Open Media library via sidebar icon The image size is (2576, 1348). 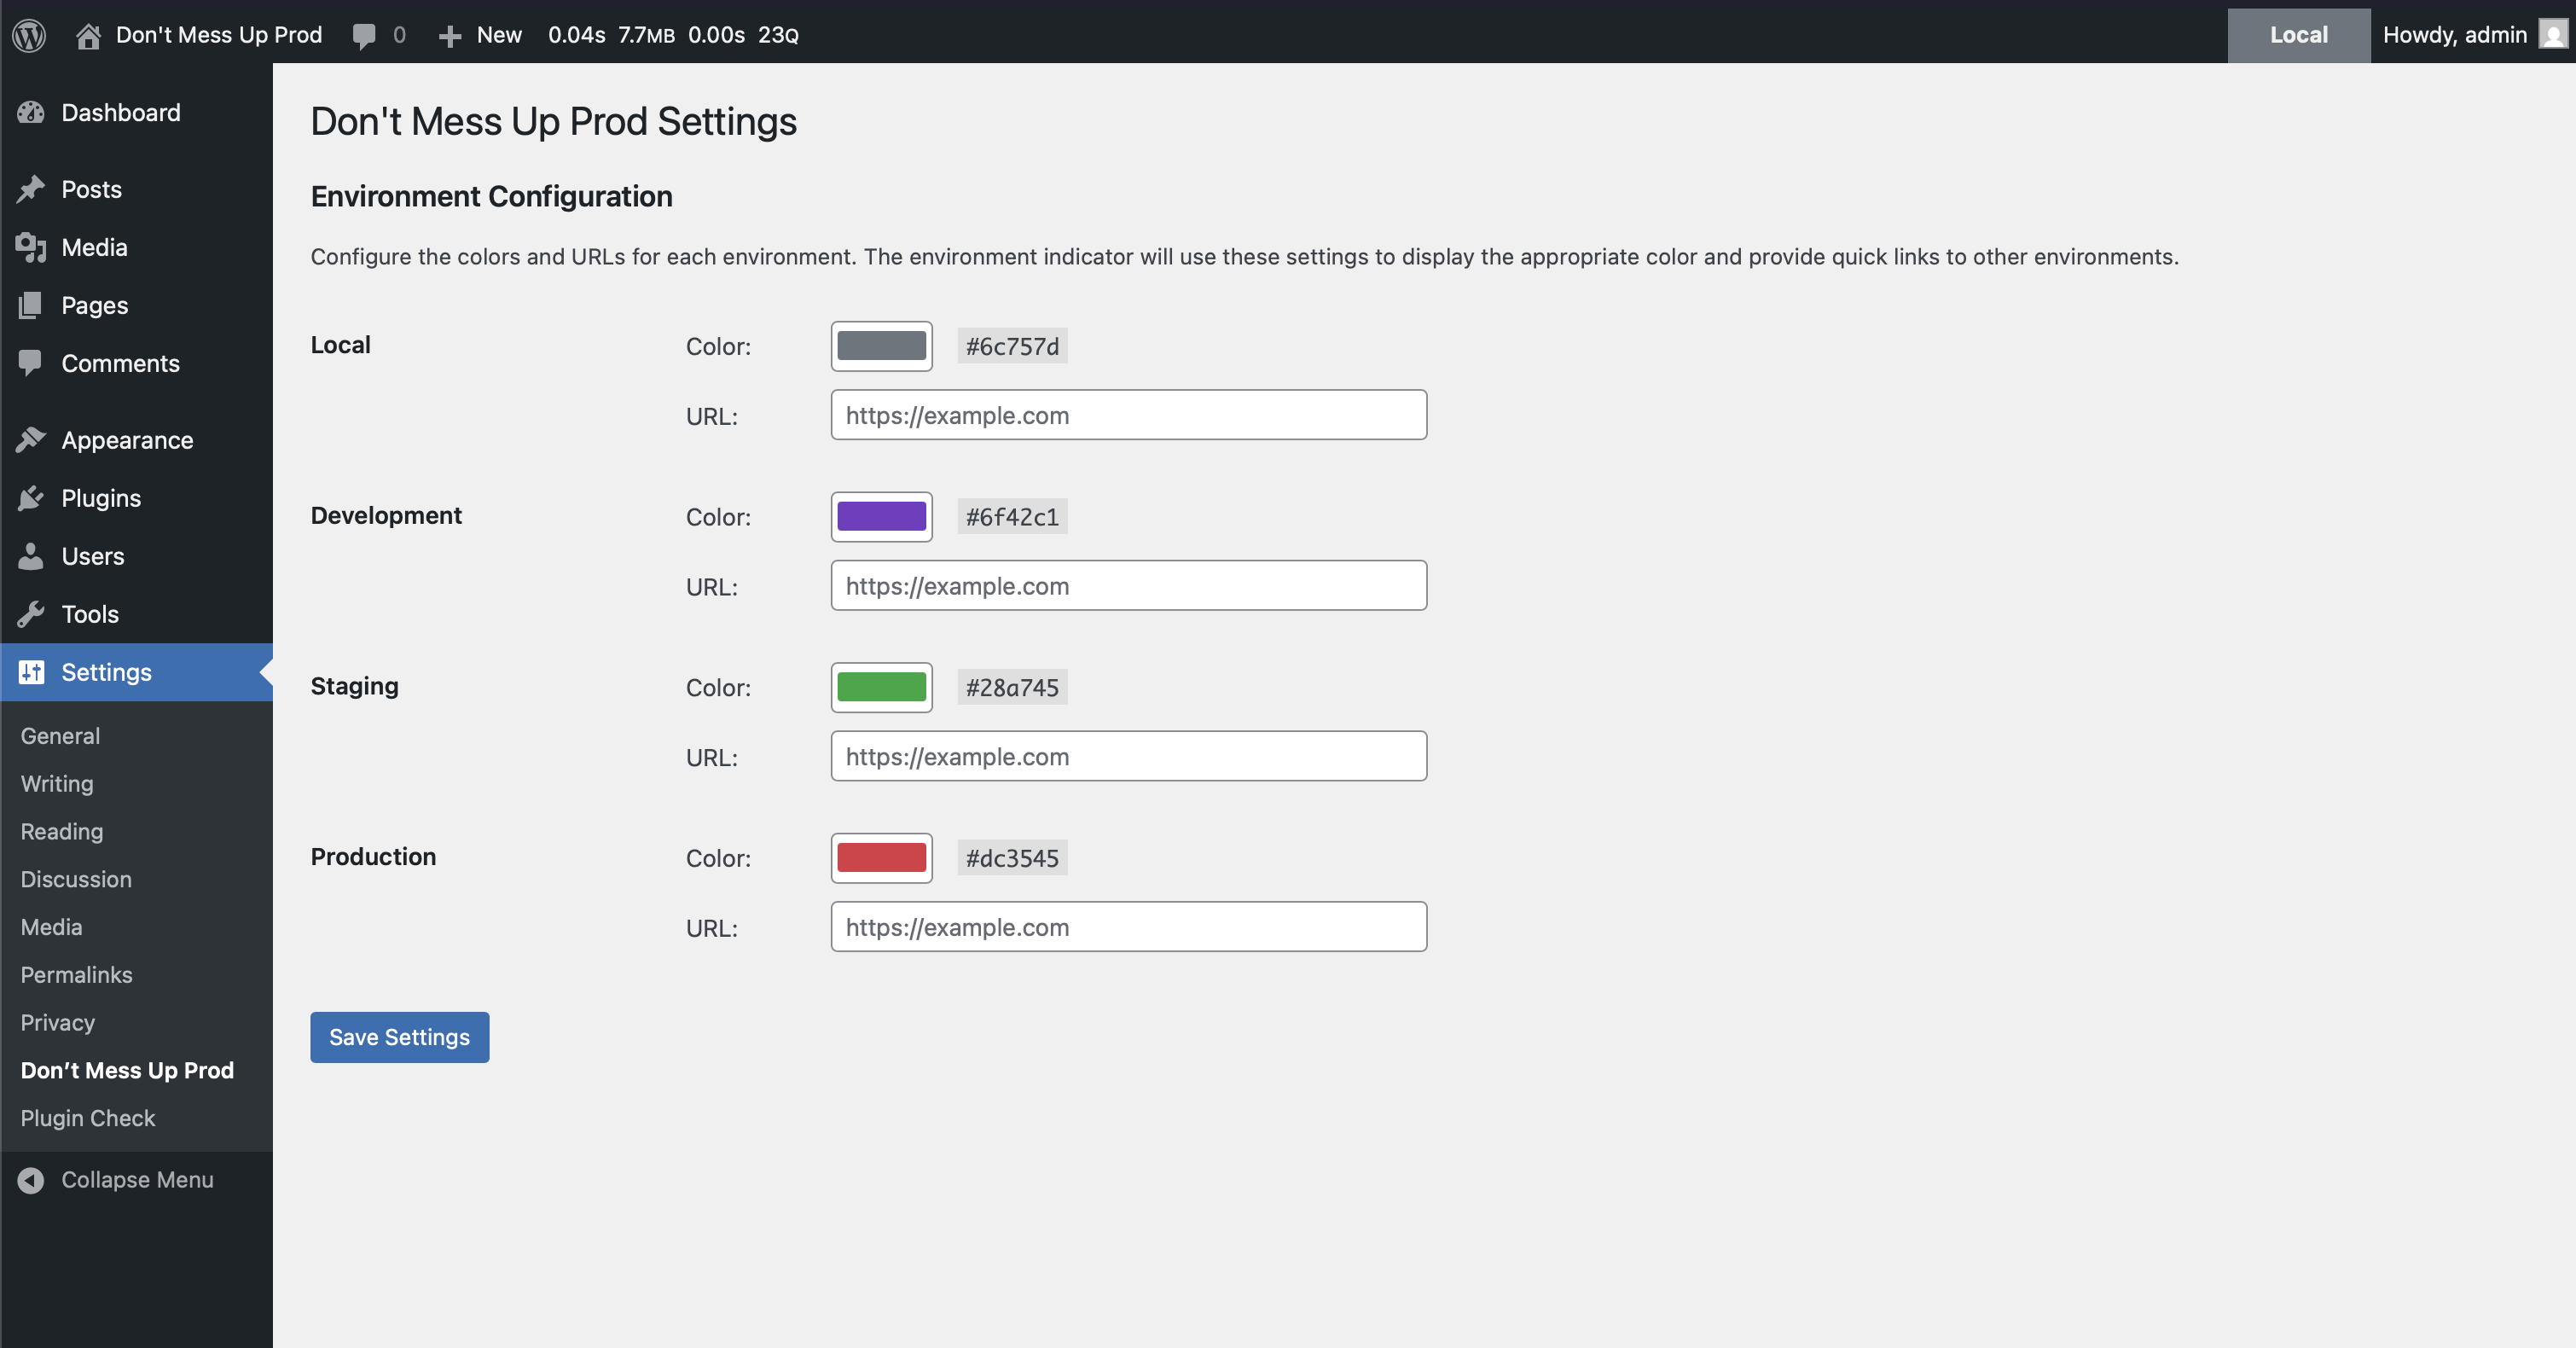[x=31, y=247]
